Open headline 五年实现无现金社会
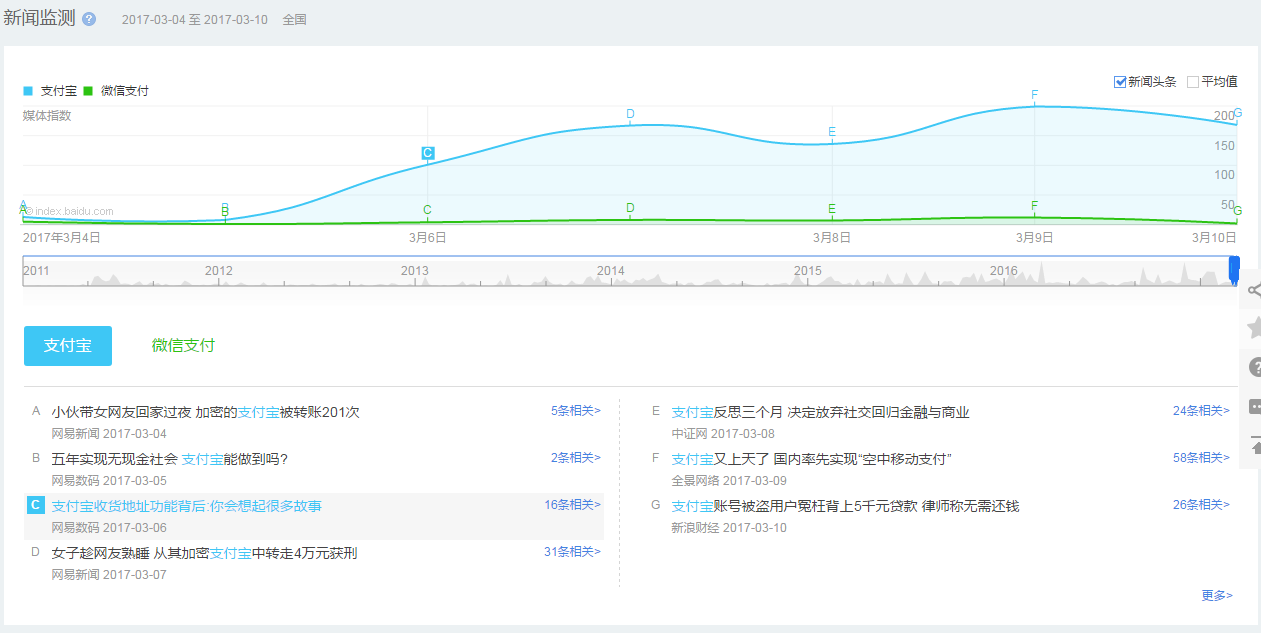The width and height of the screenshot is (1261, 633). click(x=170, y=459)
